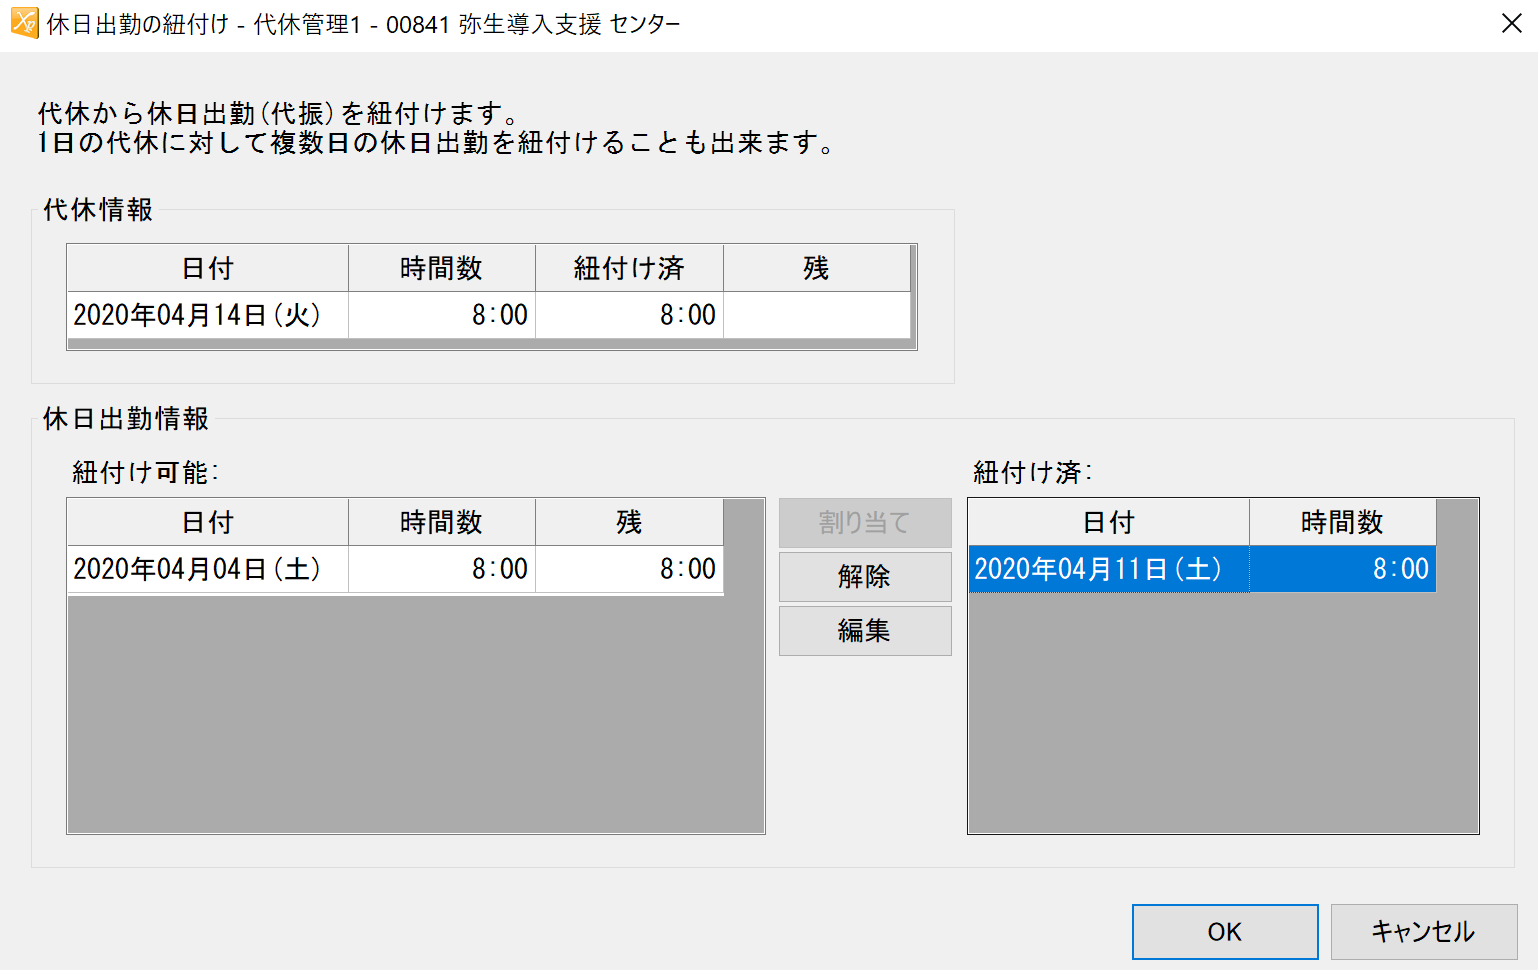The height and width of the screenshot is (970, 1538).
Task: Click 時間数 header in 紐付け可能 list
Action: (x=442, y=522)
